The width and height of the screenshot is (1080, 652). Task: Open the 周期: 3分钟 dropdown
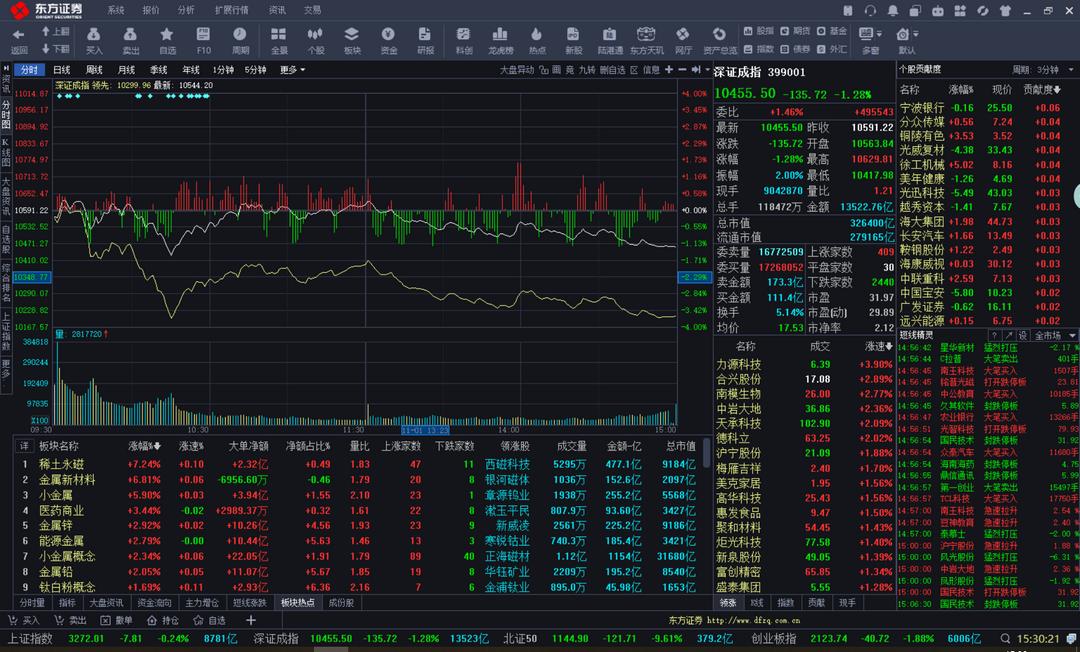click(x=1043, y=70)
